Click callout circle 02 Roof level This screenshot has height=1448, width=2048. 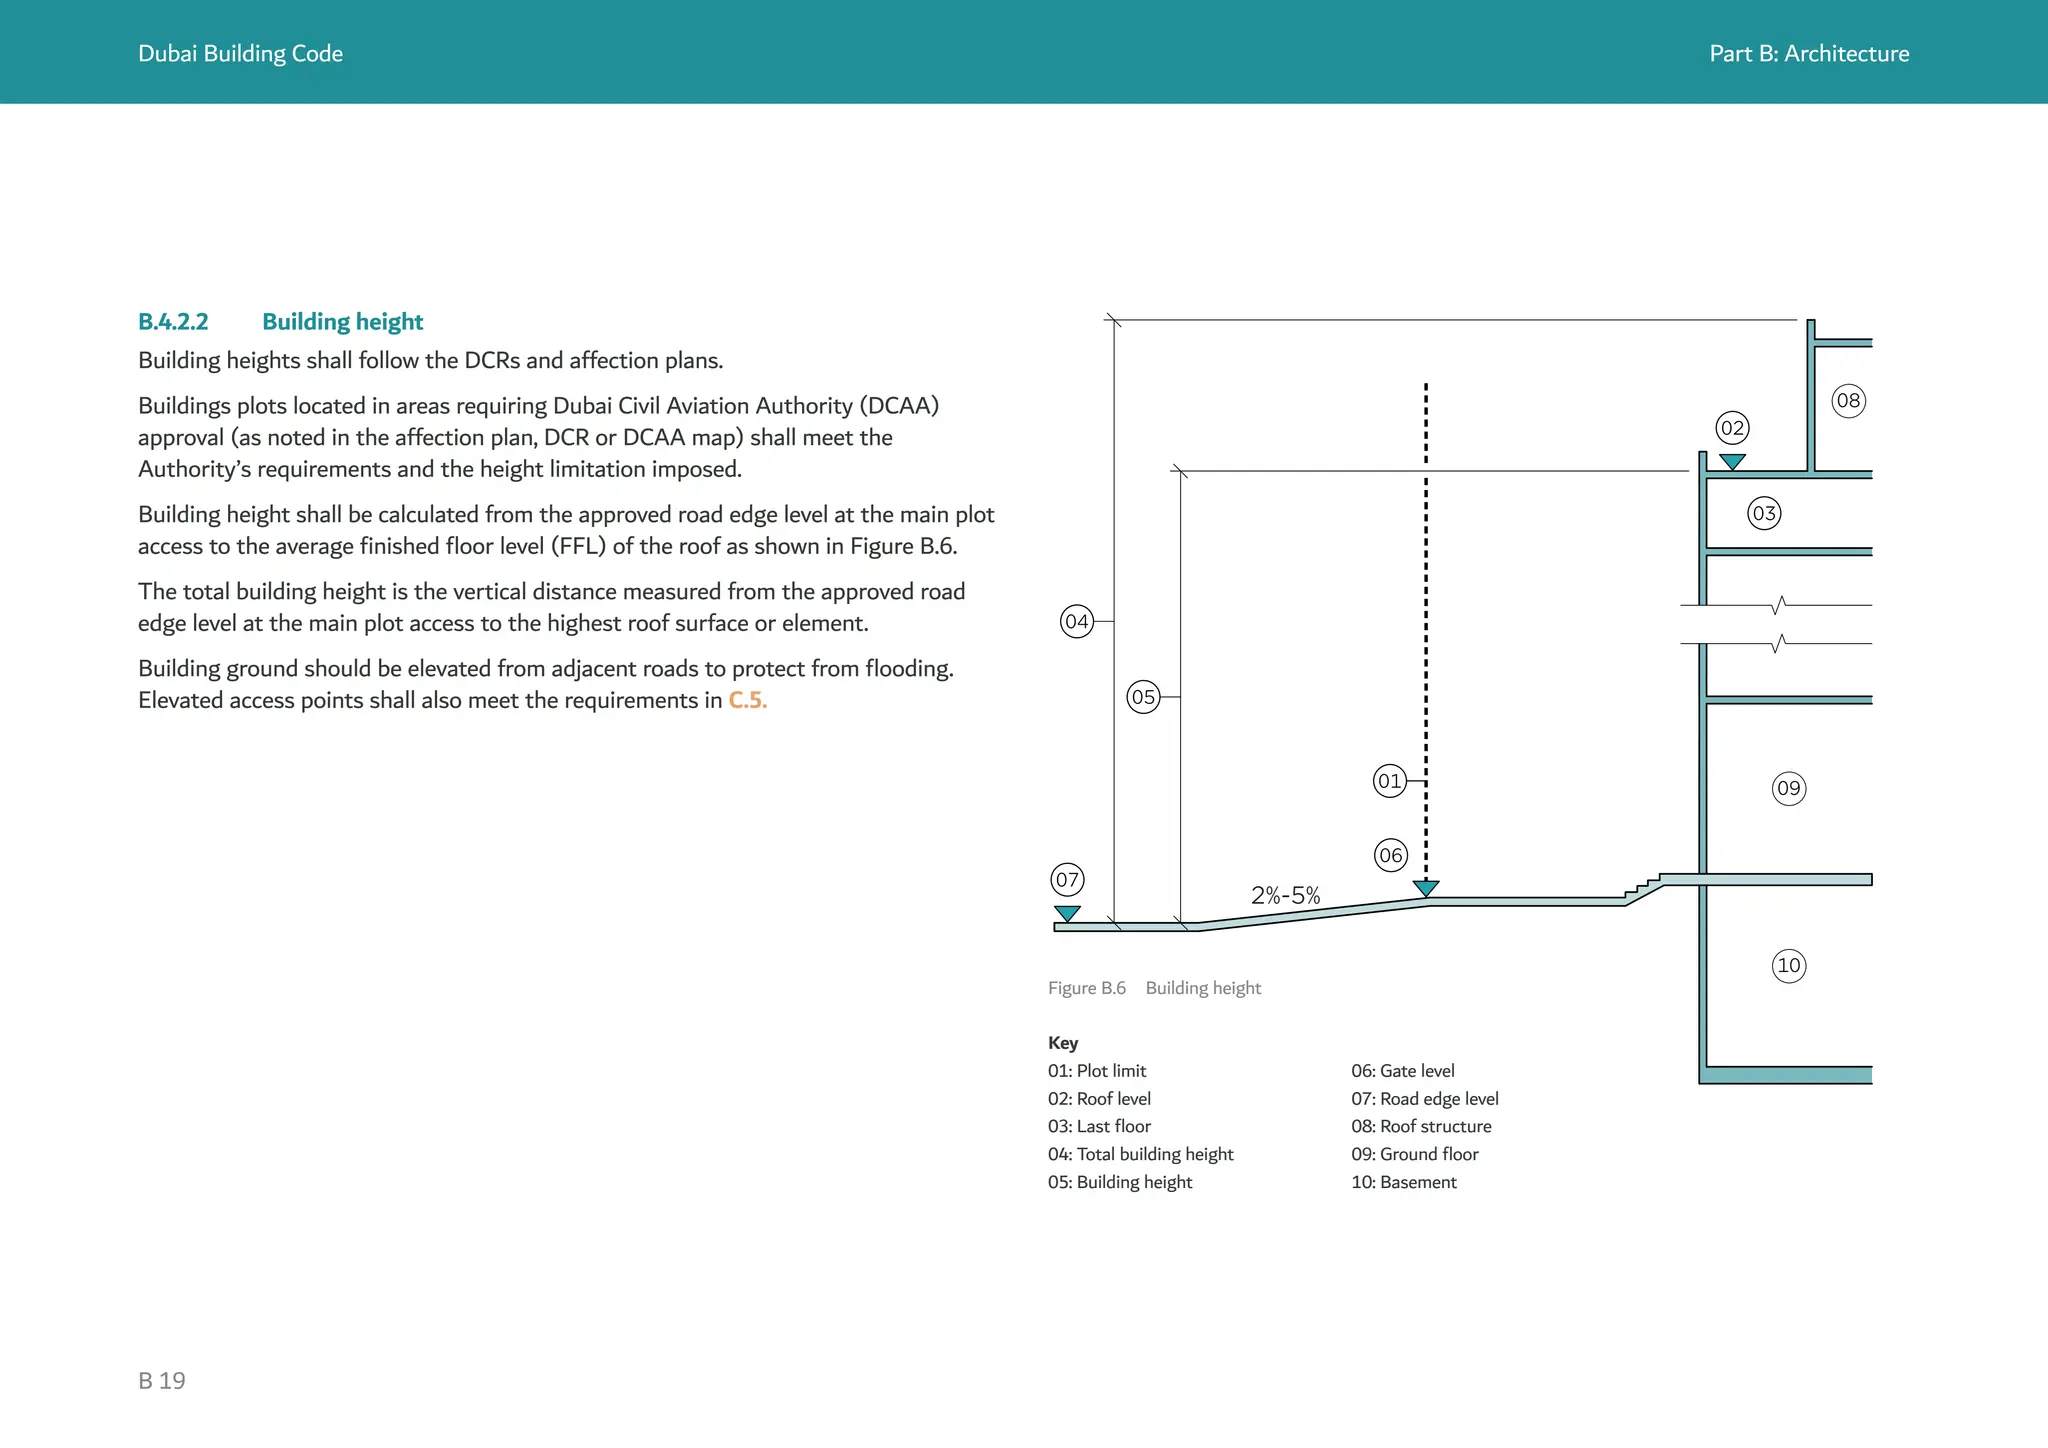coord(1732,428)
